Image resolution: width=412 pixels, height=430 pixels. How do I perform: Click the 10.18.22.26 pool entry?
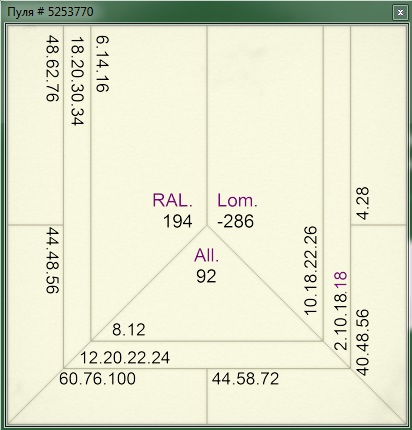pyautogui.click(x=310, y=270)
